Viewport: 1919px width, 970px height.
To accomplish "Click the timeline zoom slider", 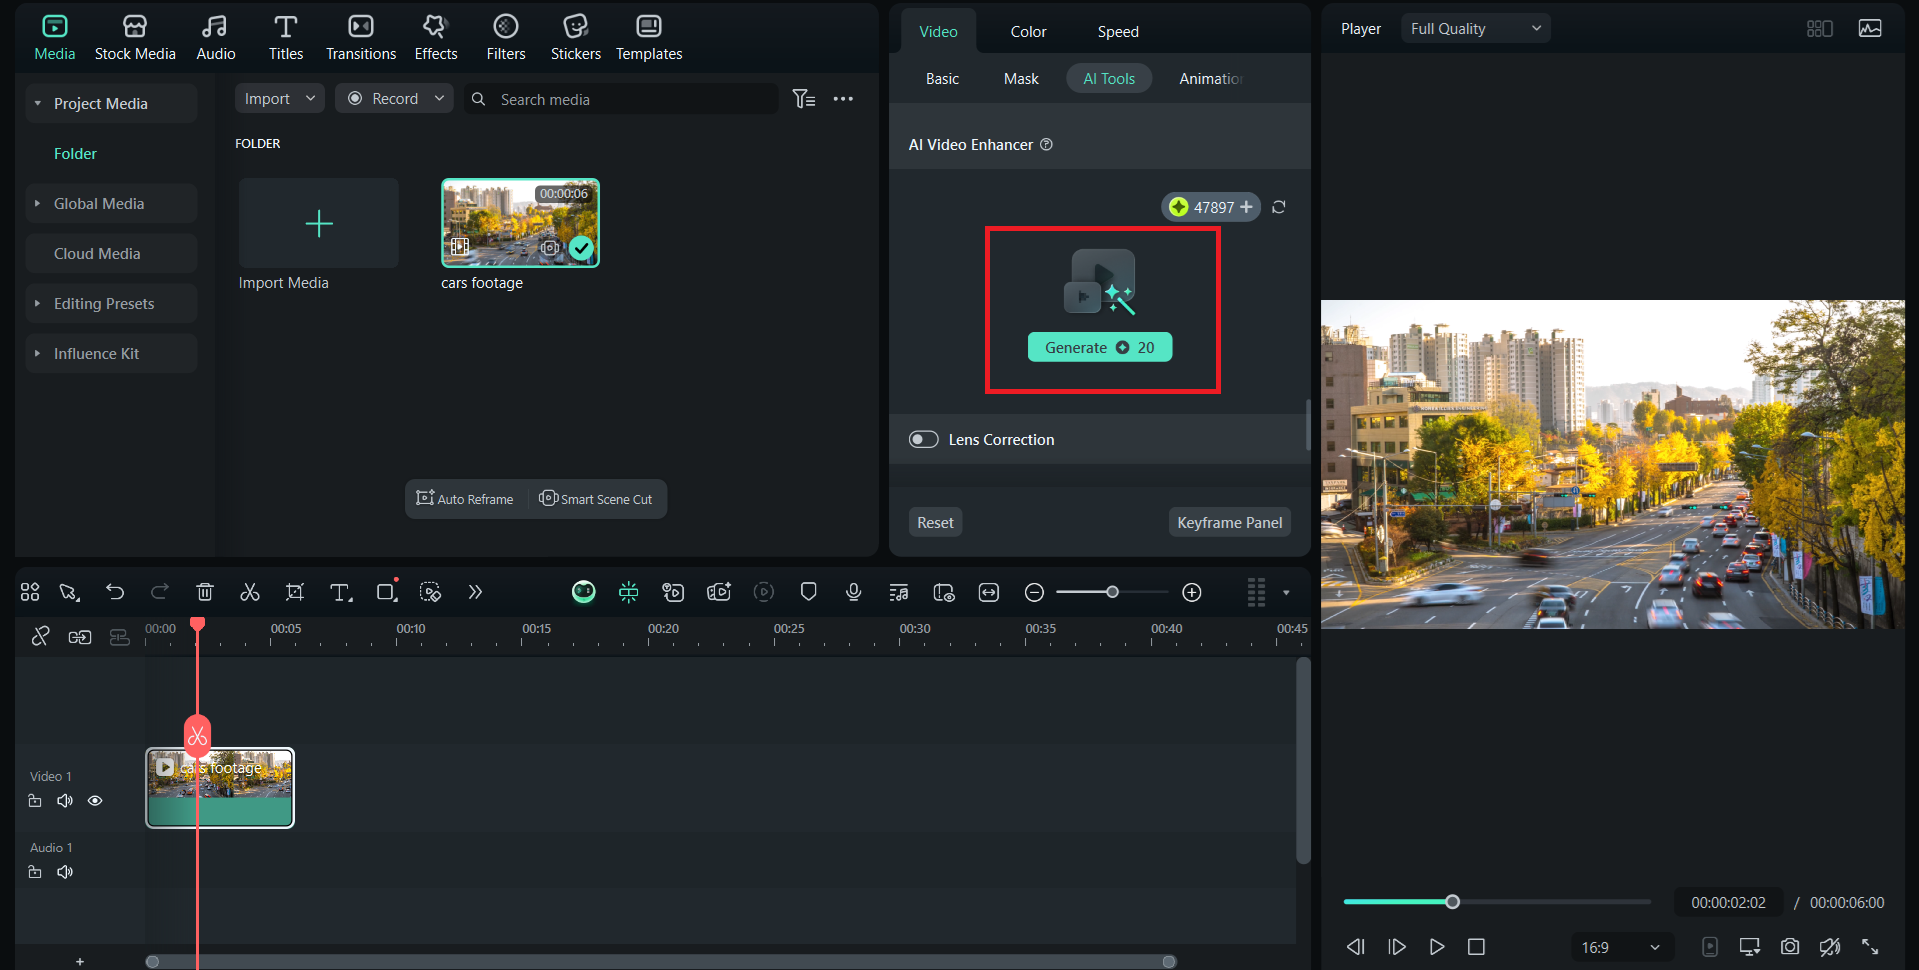I will click(x=1112, y=592).
